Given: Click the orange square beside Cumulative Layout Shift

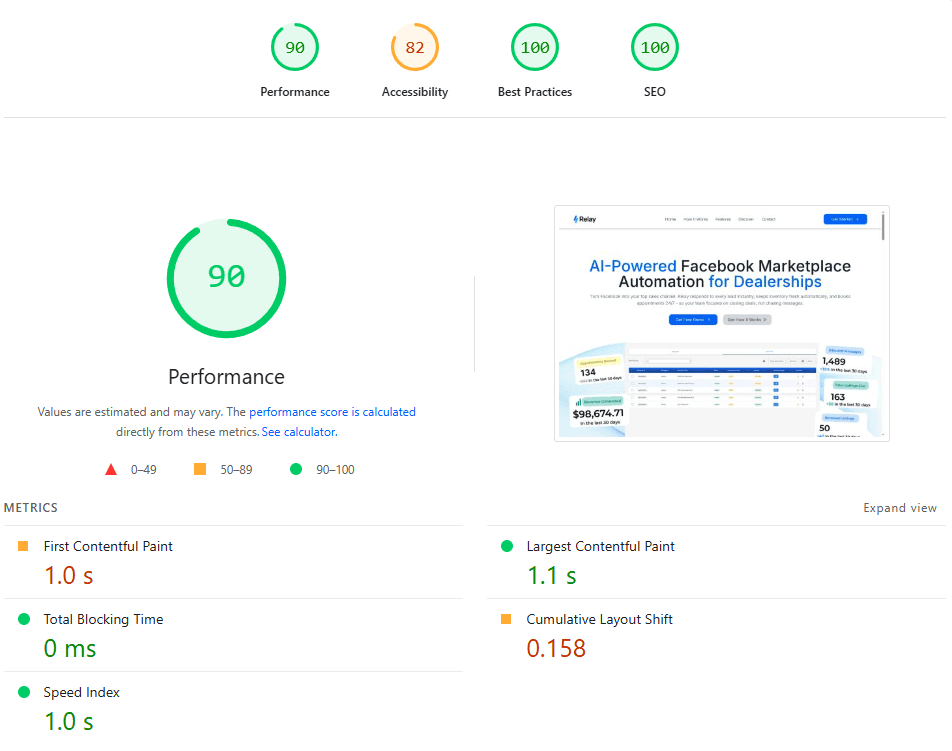Looking at the screenshot, I should click(506, 619).
